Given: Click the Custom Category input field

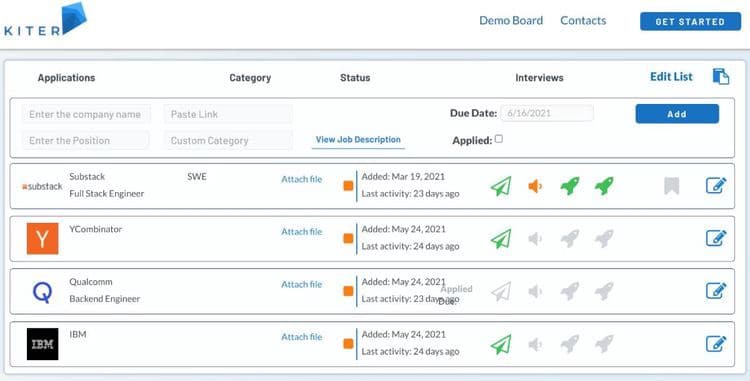Looking at the screenshot, I should click(x=228, y=141).
